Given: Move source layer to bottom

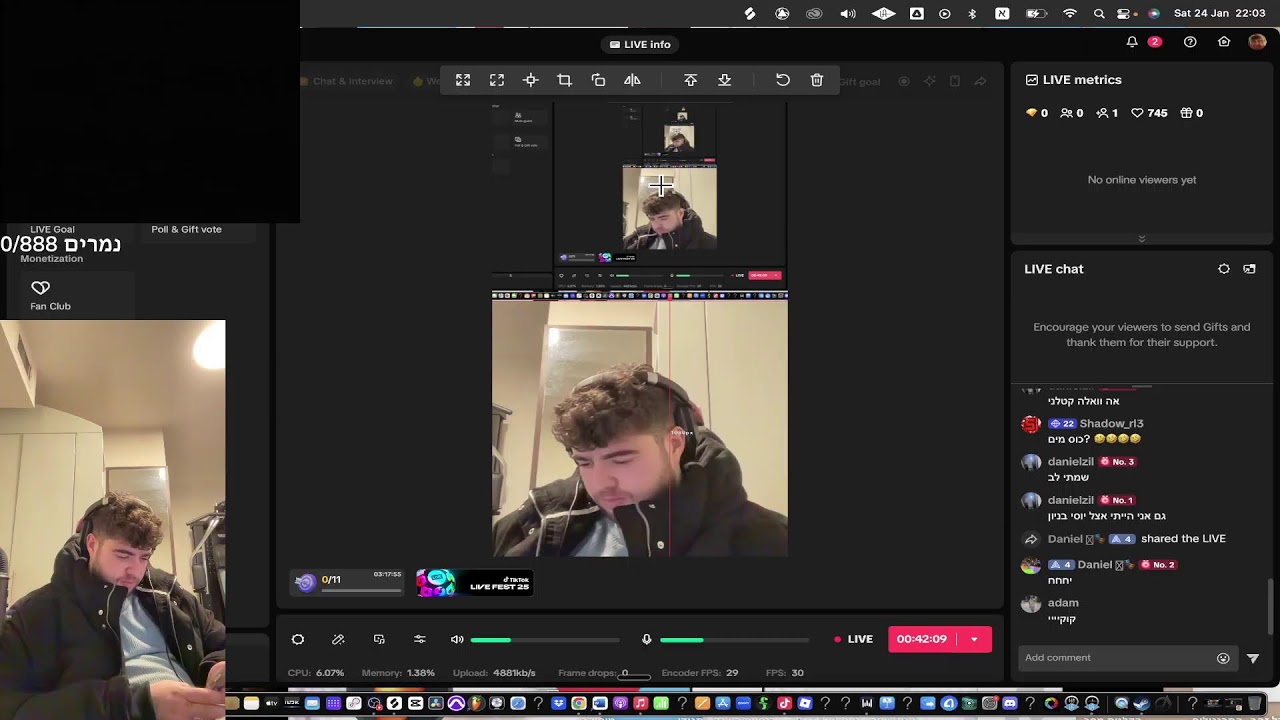Looking at the screenshot, I should [x=725, y=80].
